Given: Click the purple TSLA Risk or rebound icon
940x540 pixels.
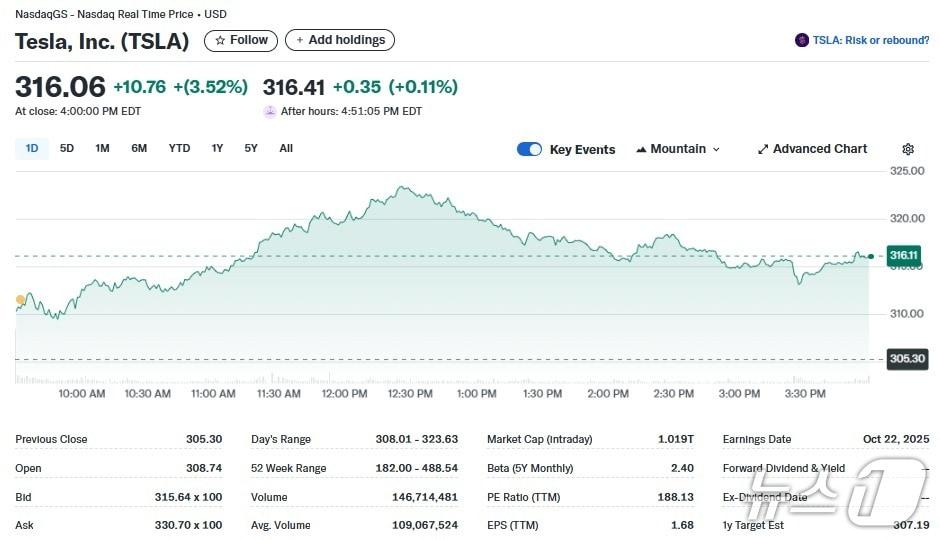Looking at the screenshot, I should [x=802, y=40].
